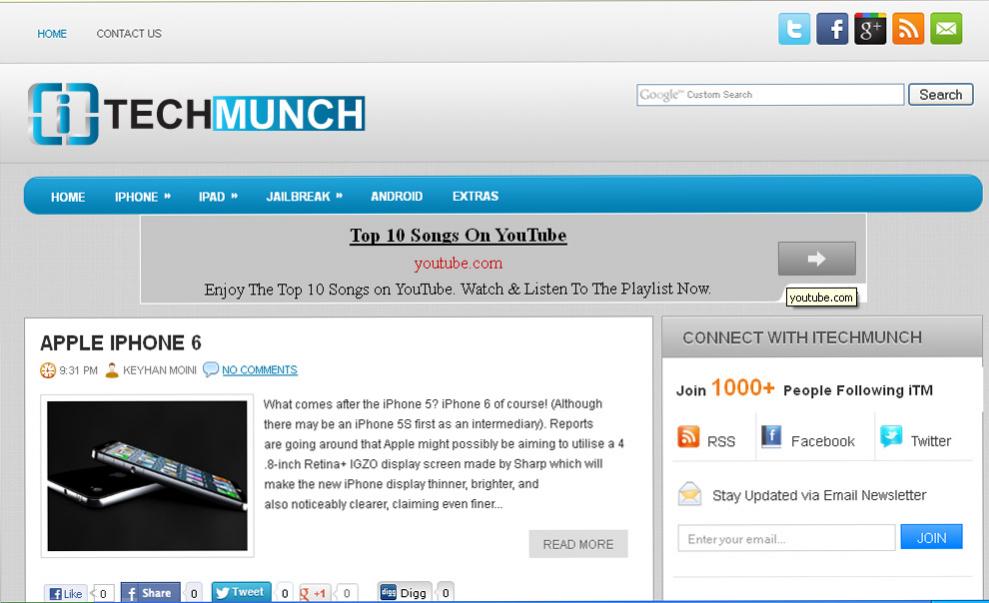The width and height of the screenshot is (989, 603).
Task: Expand the JAILBREAK nav dropdown
Action: 304,197
